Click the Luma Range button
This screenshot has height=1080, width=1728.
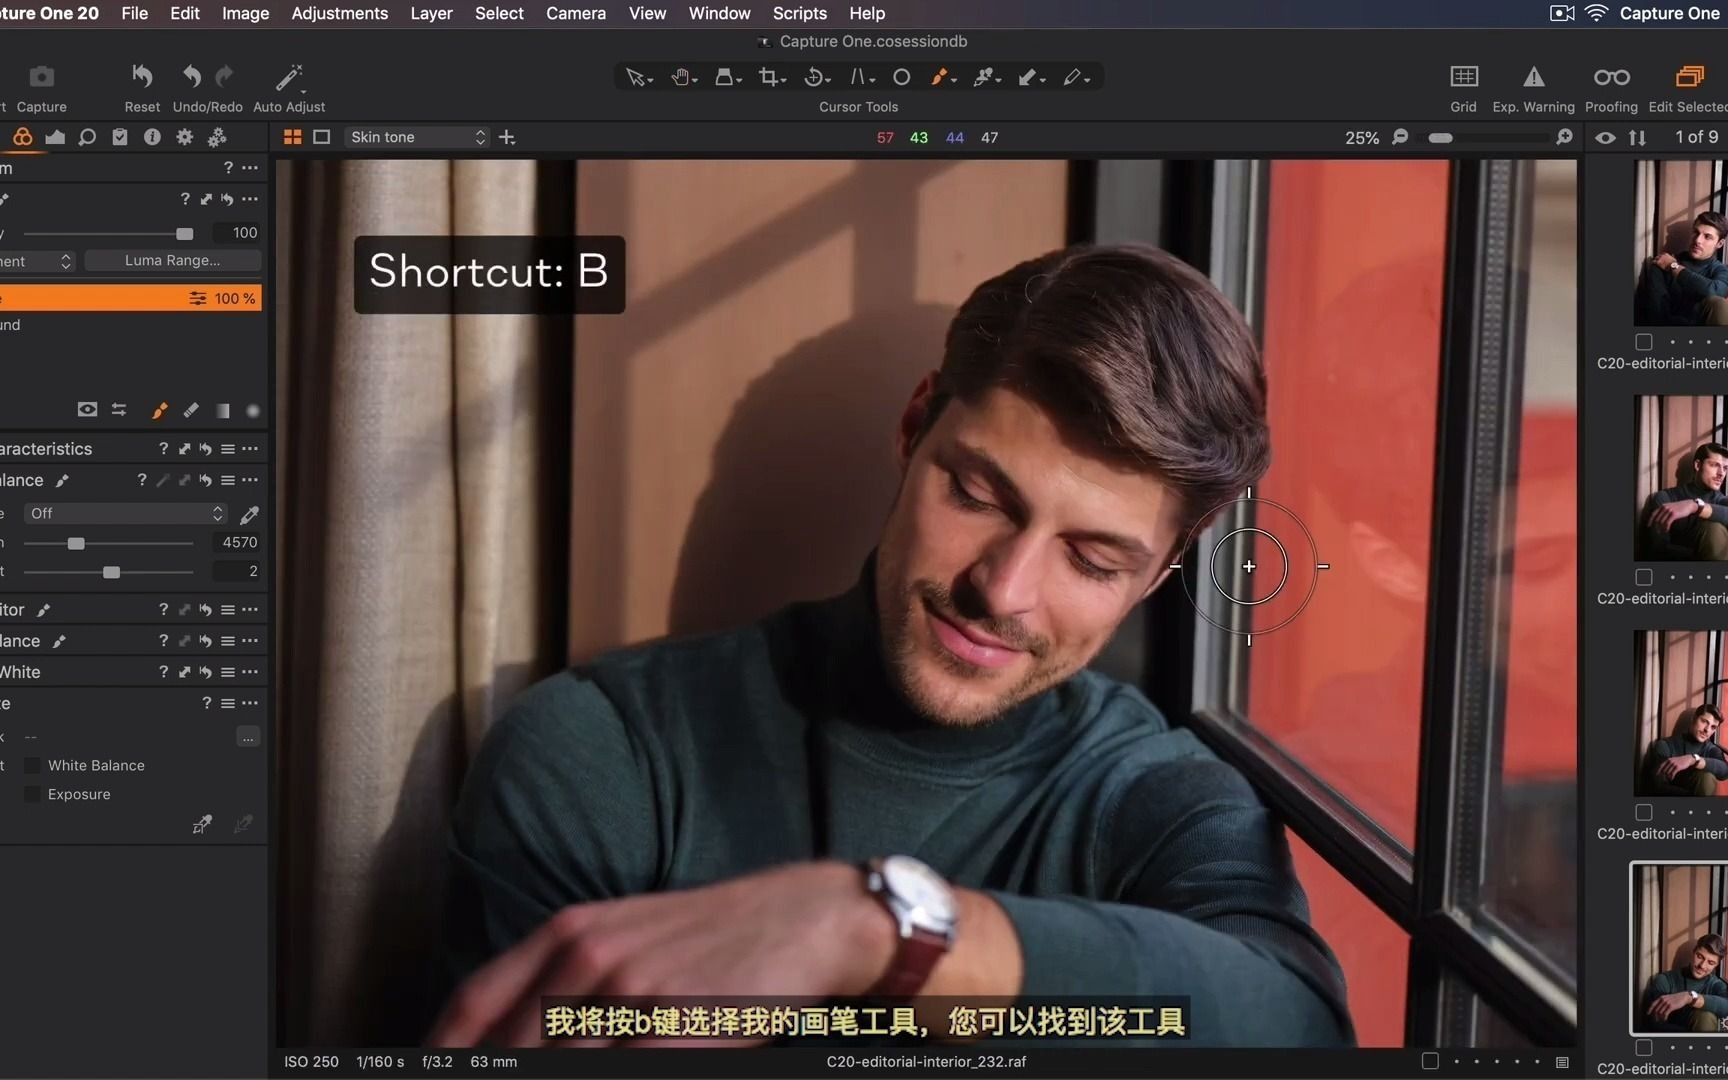pos(172,260)
